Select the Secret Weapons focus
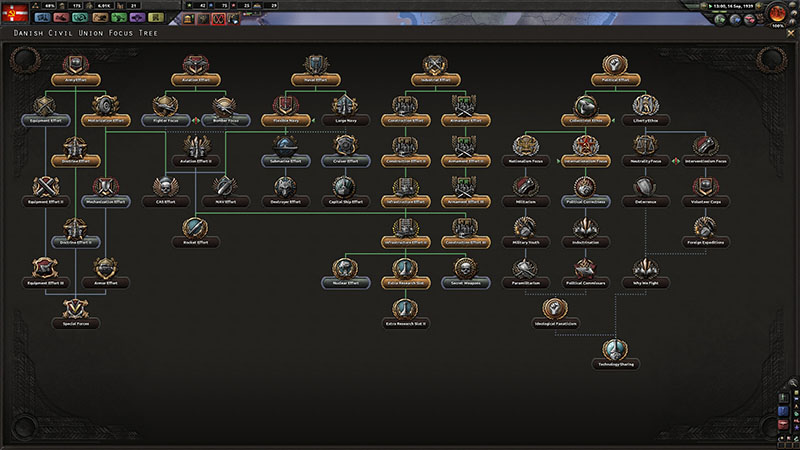Viewport: 800px width, 450px height. (466, 274)
